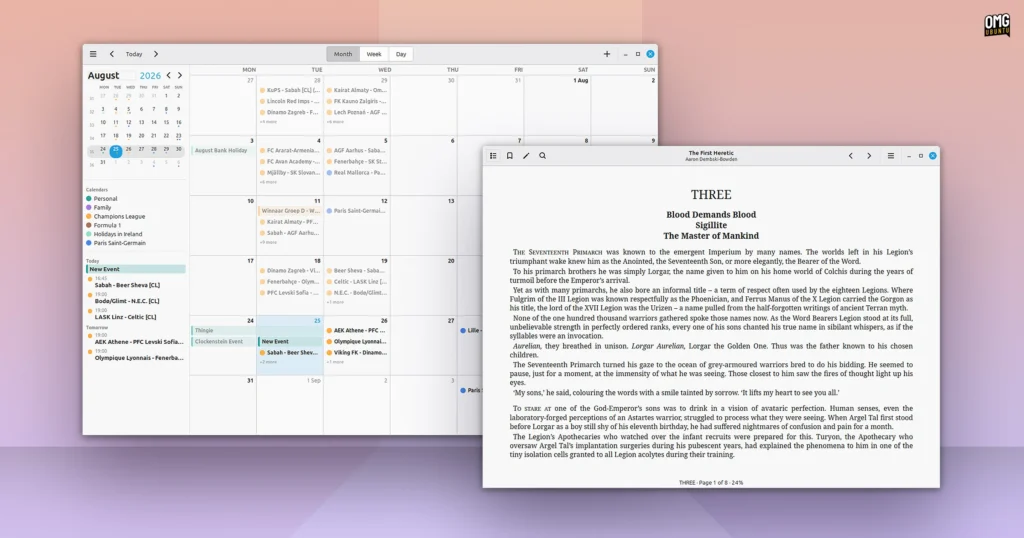This screenshot has width=1024, height=538.
Task: Open Celtic - LASK Linz event
Action: [357, 282]
